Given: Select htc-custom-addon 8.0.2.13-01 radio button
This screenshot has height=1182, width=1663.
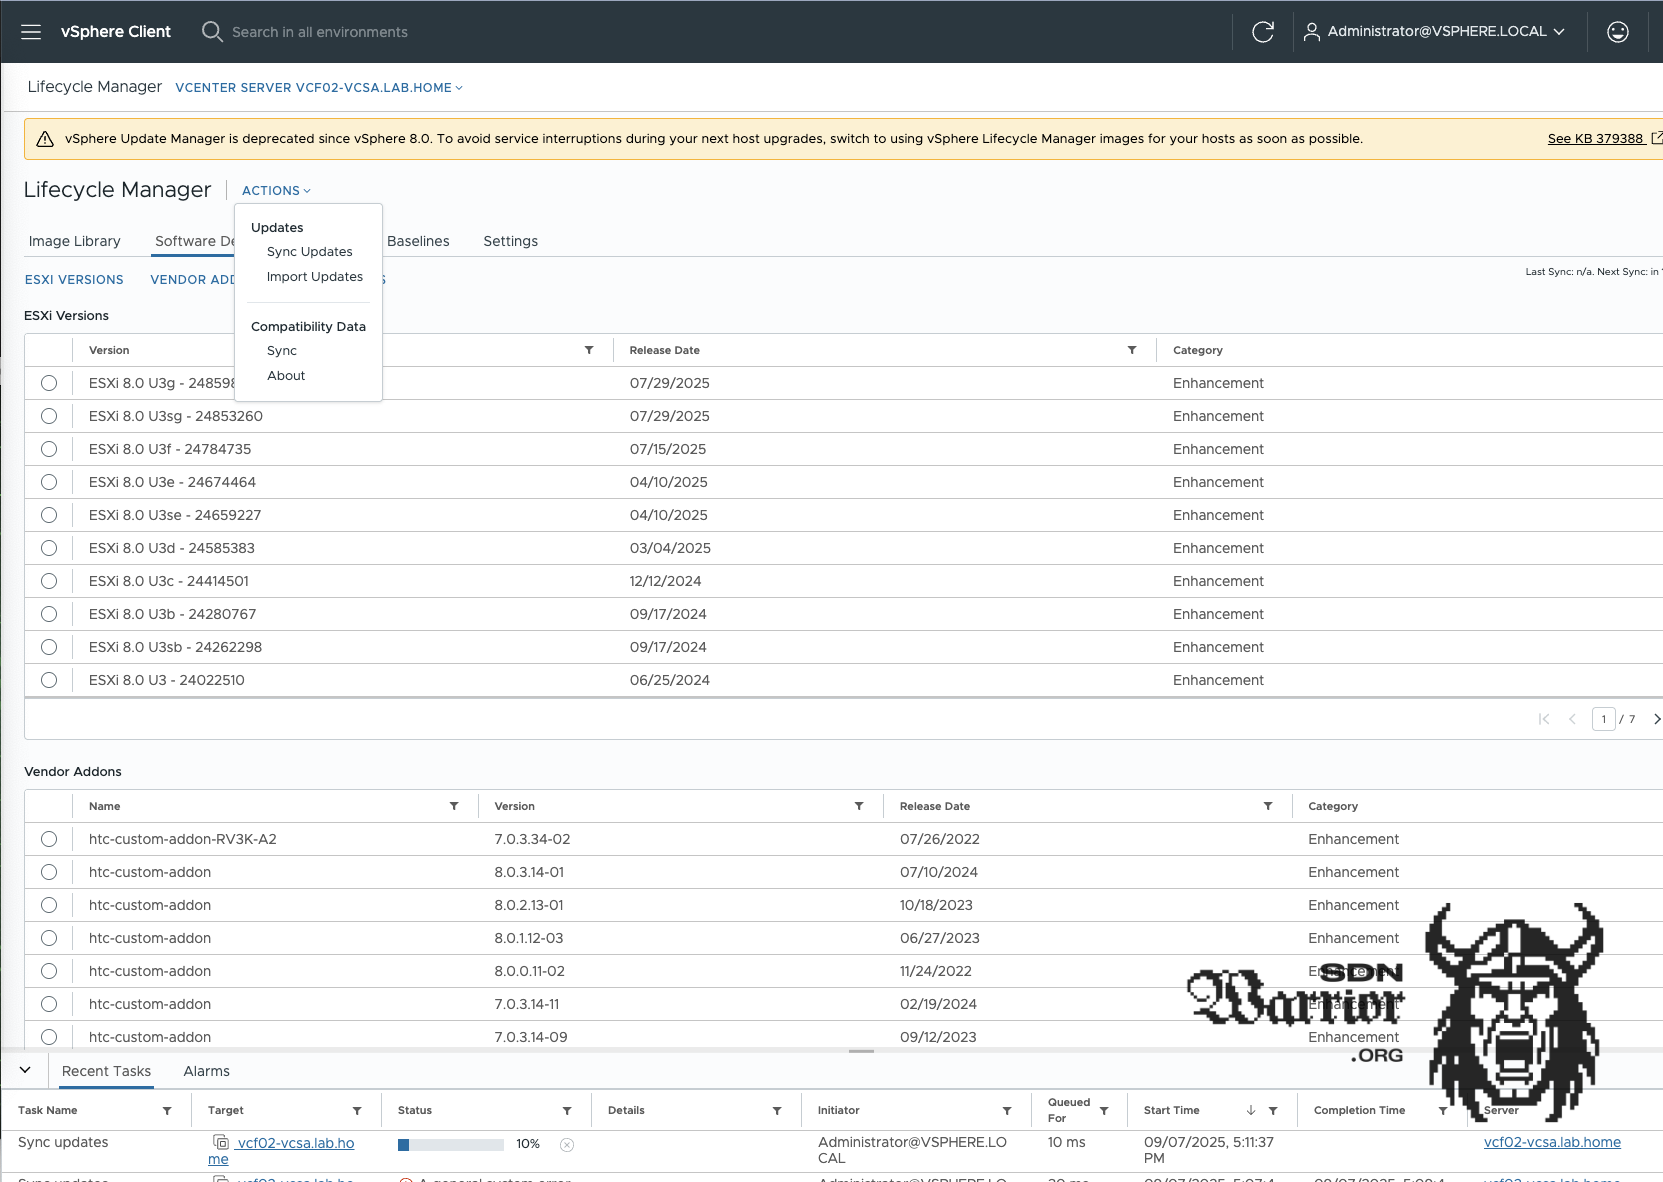Looking at the screenshot, I should click(x=49, y=905).
